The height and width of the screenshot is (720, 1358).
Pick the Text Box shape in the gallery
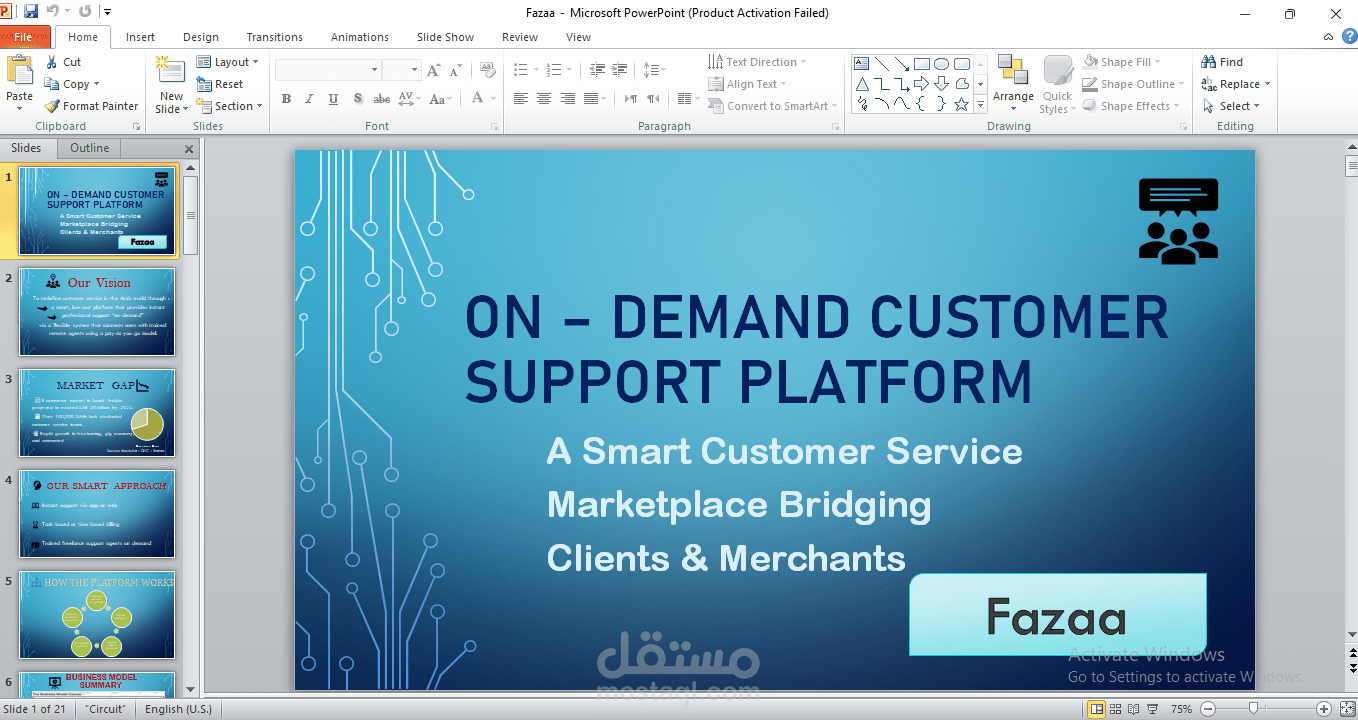point(862,63)
